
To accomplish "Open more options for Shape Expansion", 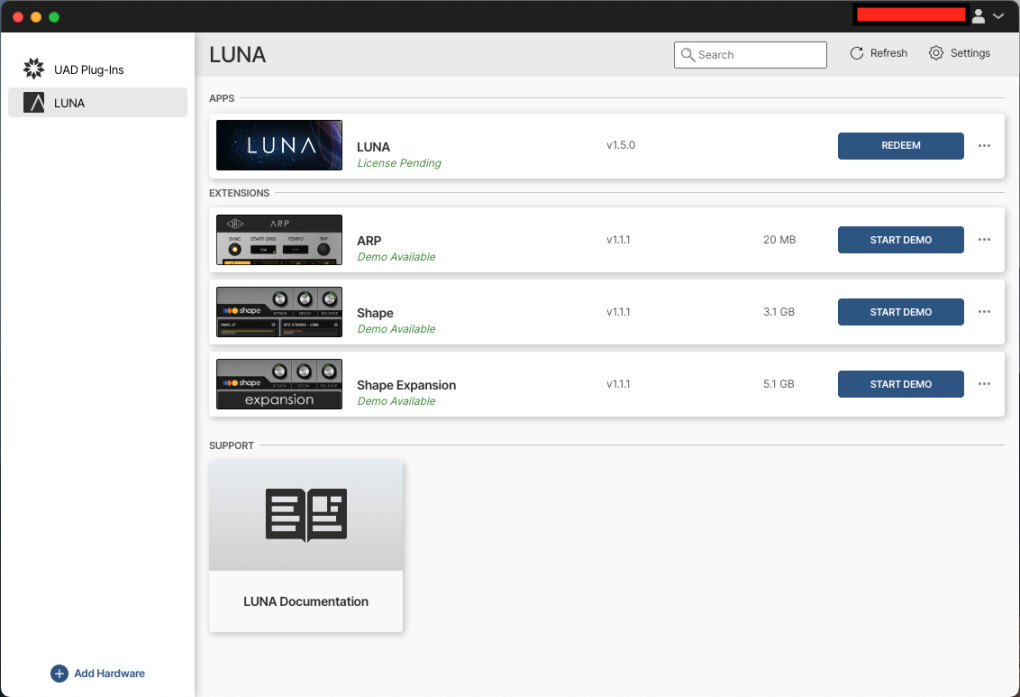I will tap(984, 384).
